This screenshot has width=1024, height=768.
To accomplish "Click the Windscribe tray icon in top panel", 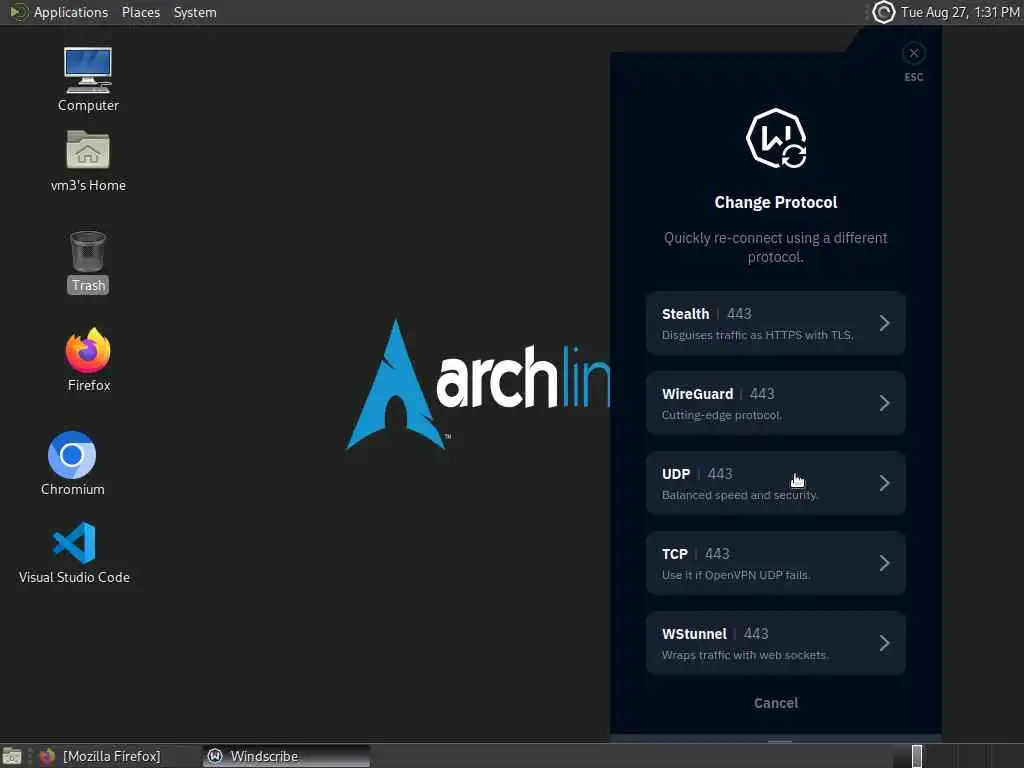I will (883, 12).
